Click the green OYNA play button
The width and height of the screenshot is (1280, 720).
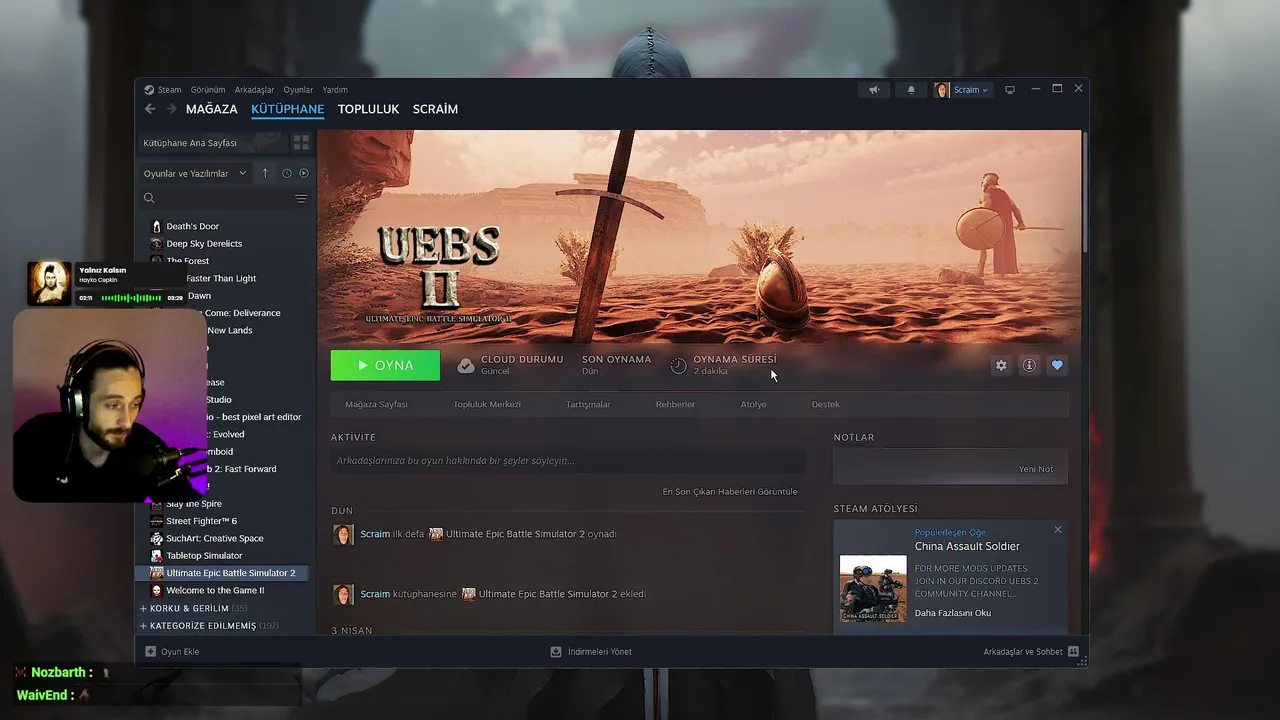point(385,365)
